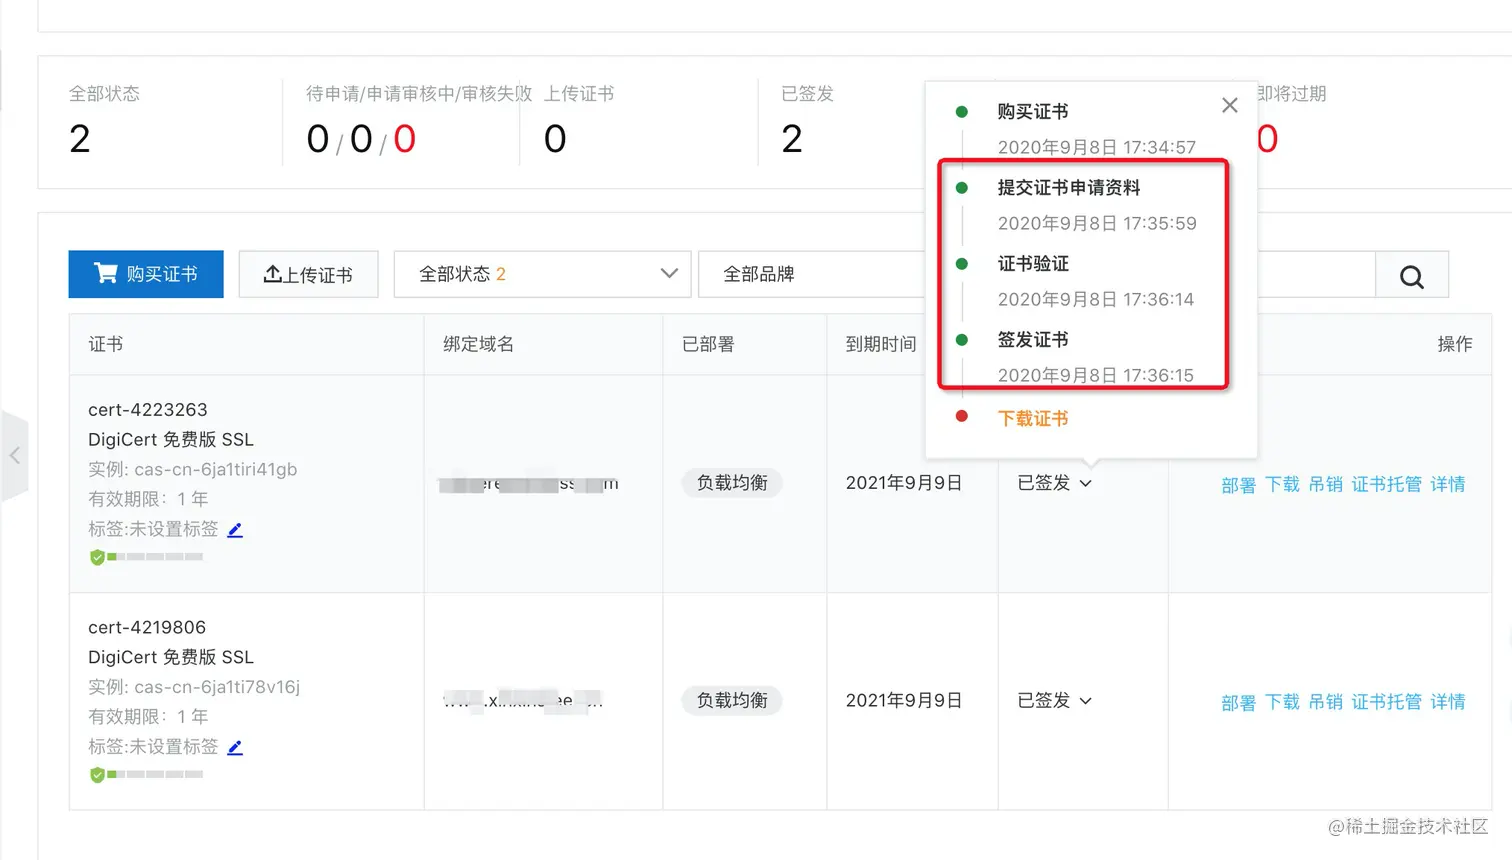
Task: Click 部署 for cert-4223263
Action: click(x=1238, y=485)
